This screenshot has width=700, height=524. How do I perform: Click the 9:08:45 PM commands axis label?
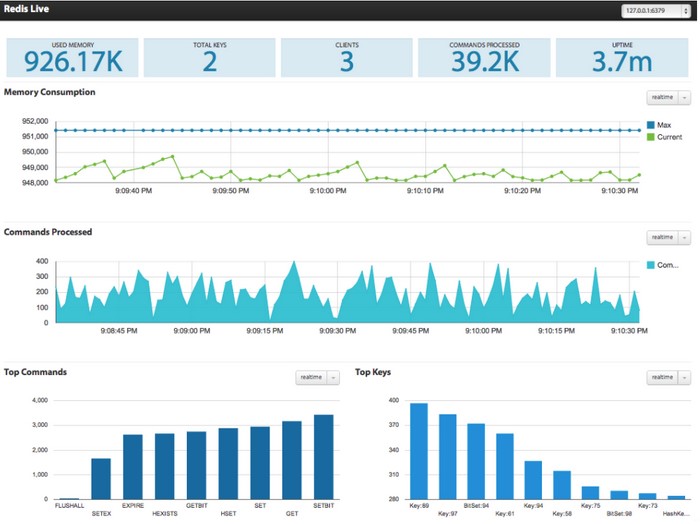(119, 331)
